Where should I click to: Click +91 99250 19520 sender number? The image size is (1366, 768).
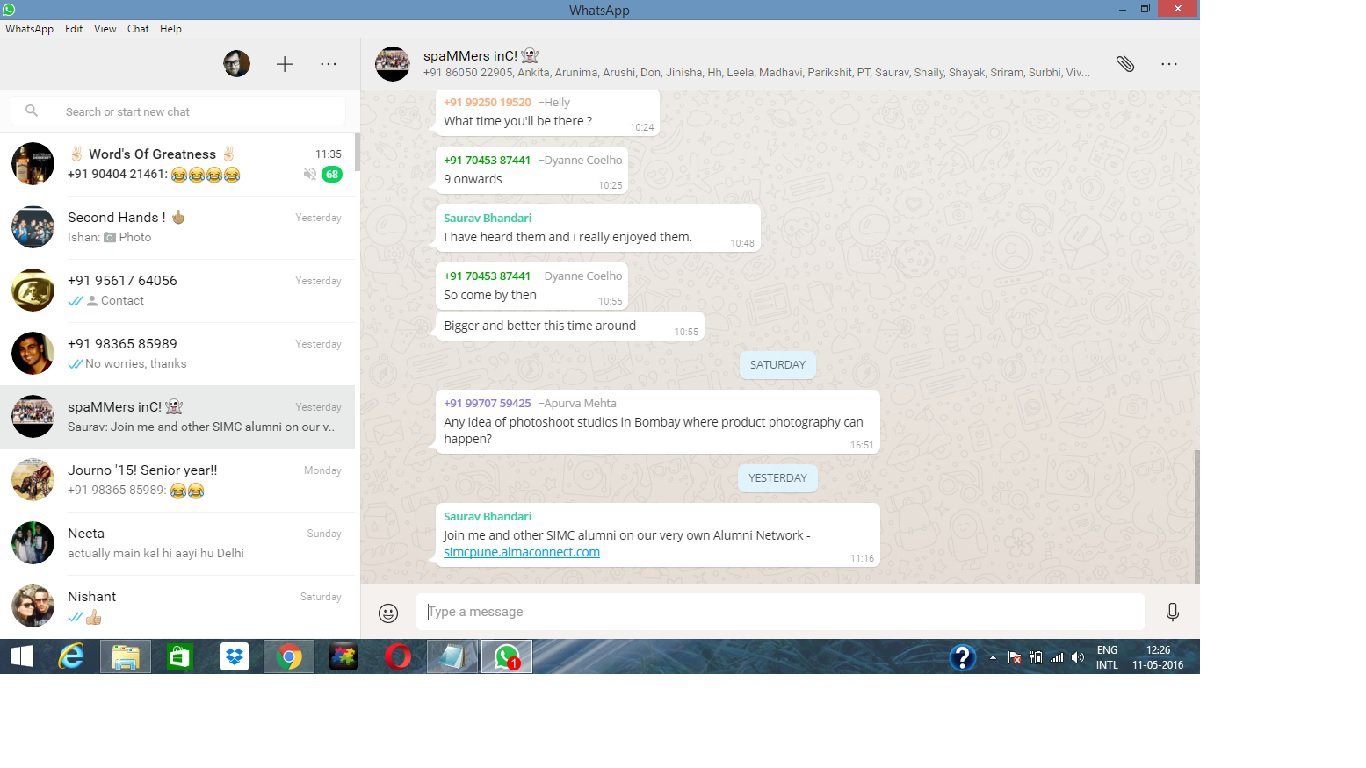(x=488, y=102)
